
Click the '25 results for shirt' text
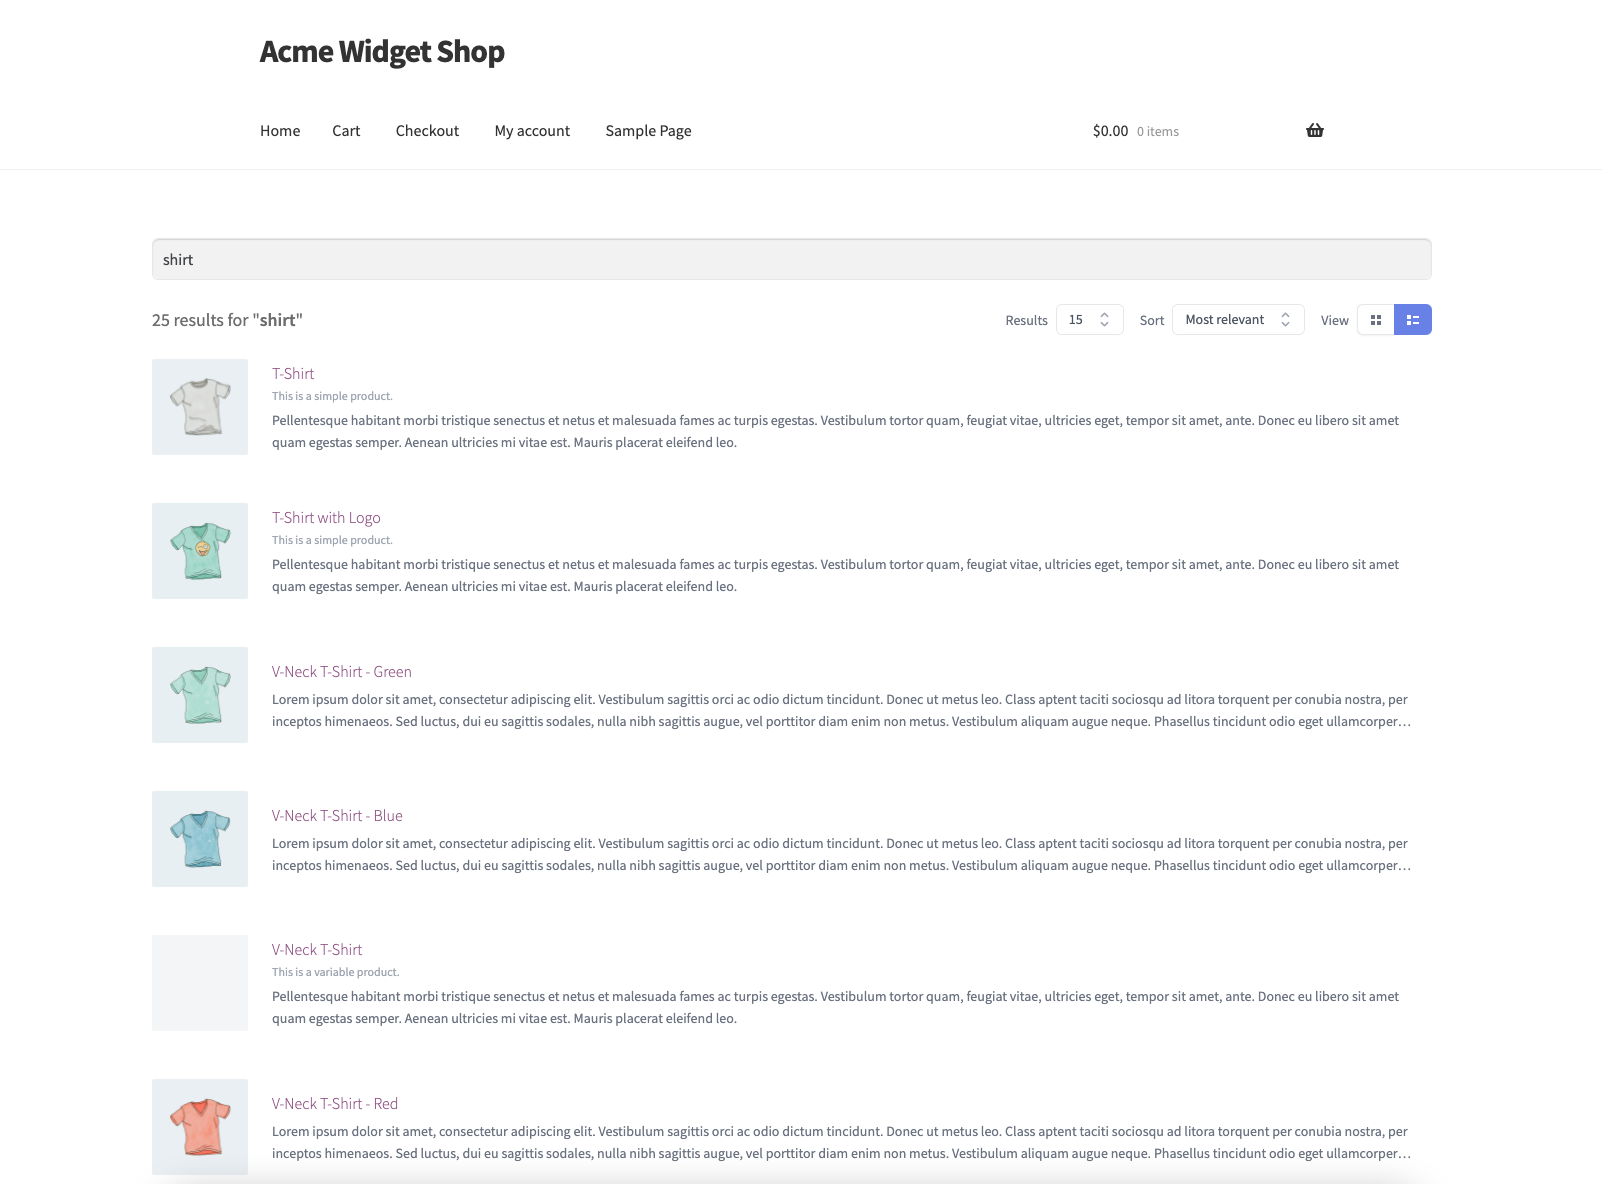227,320
